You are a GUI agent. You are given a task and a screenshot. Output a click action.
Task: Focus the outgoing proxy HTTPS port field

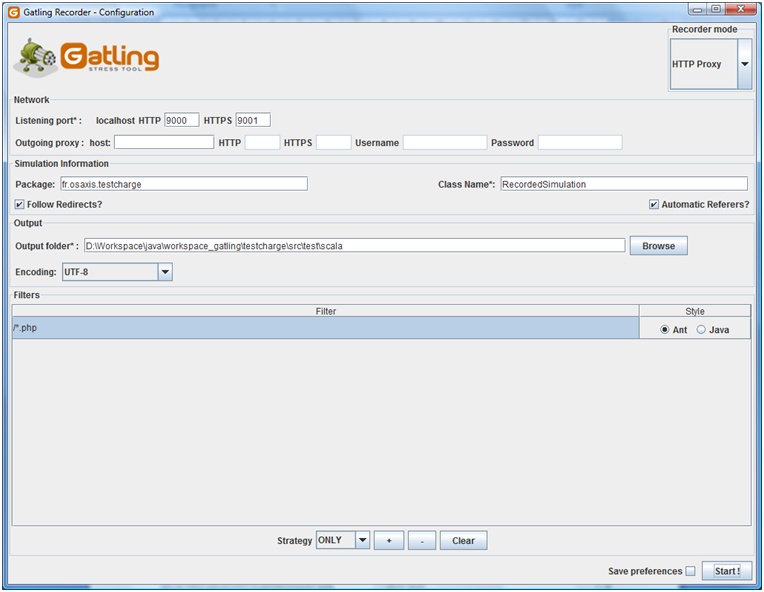[333, 142]
